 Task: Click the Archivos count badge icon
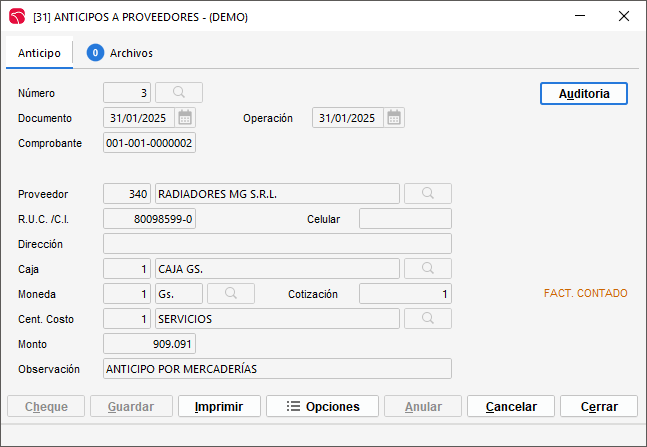coord(95,53)
